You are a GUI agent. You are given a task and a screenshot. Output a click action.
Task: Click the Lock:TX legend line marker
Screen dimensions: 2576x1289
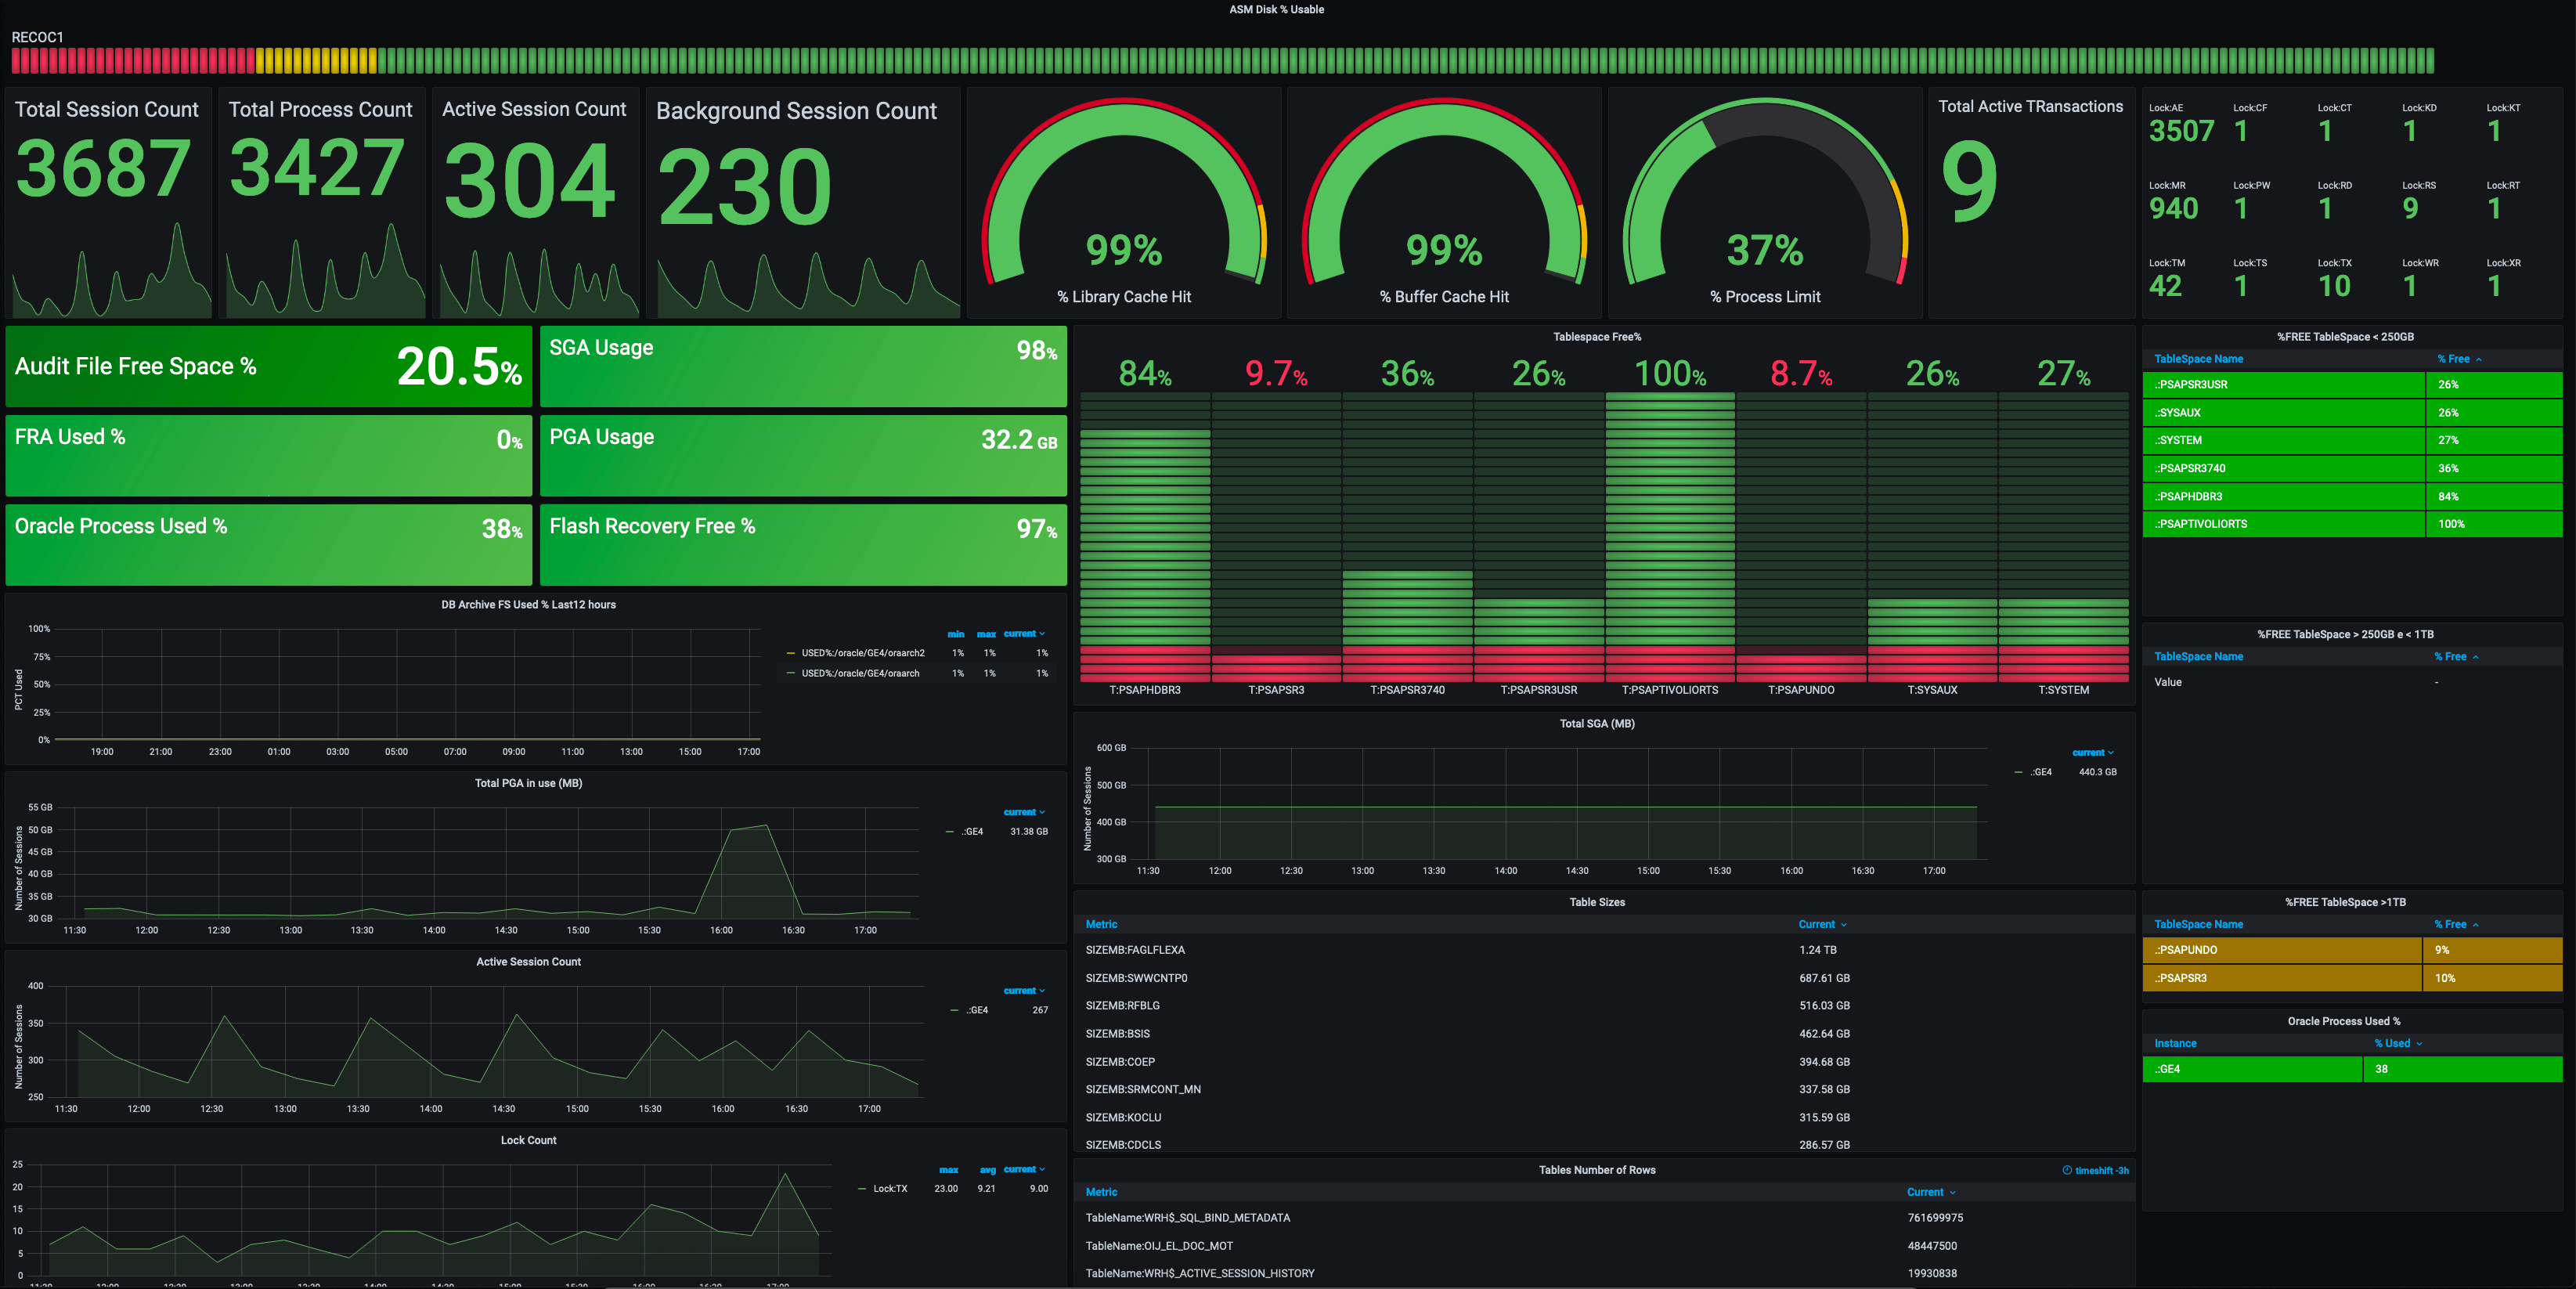[x=862, y=1189]
